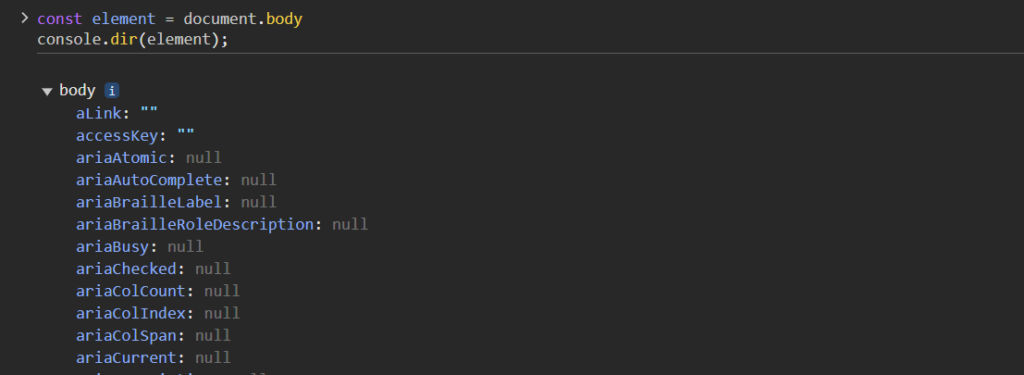
Task: Click the ariaColIndex property
Action: click(131, 314)
